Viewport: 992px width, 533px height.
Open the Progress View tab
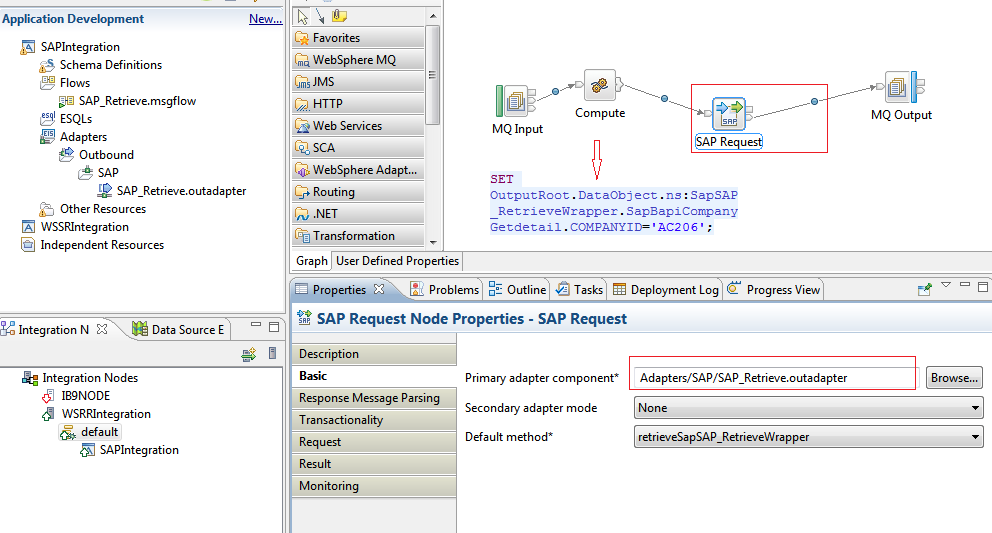click(x=774, y=289)
